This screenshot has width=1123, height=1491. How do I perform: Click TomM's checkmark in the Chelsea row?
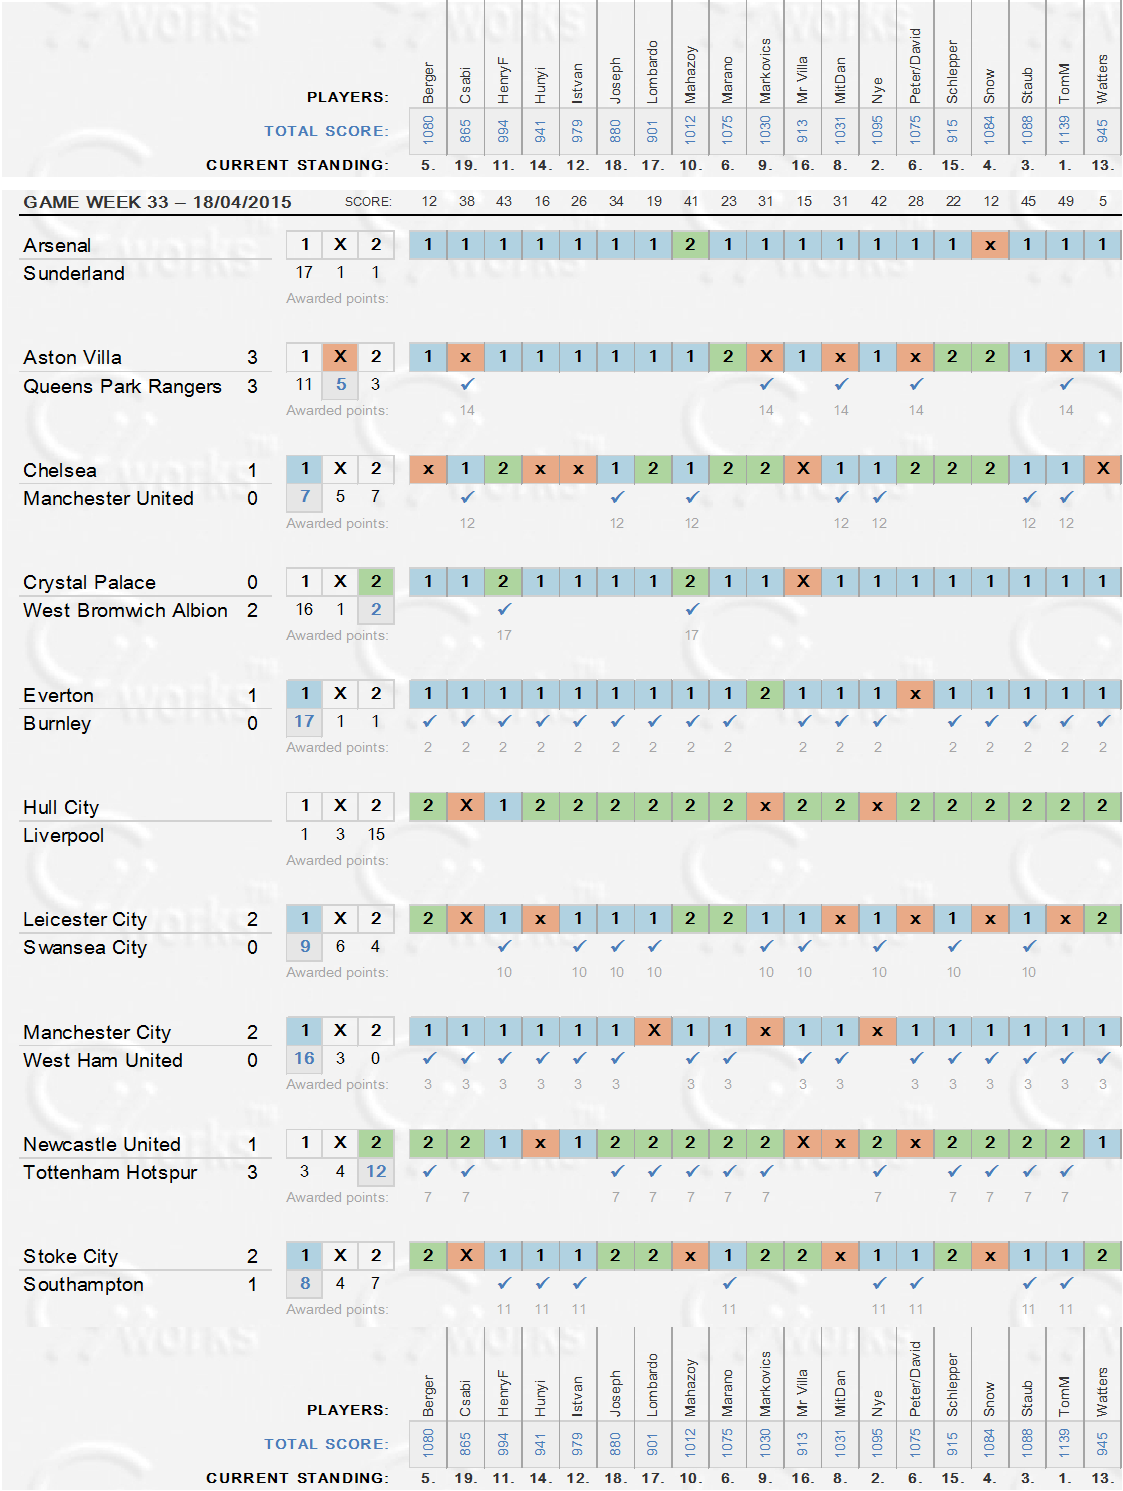pos(1066,497)
